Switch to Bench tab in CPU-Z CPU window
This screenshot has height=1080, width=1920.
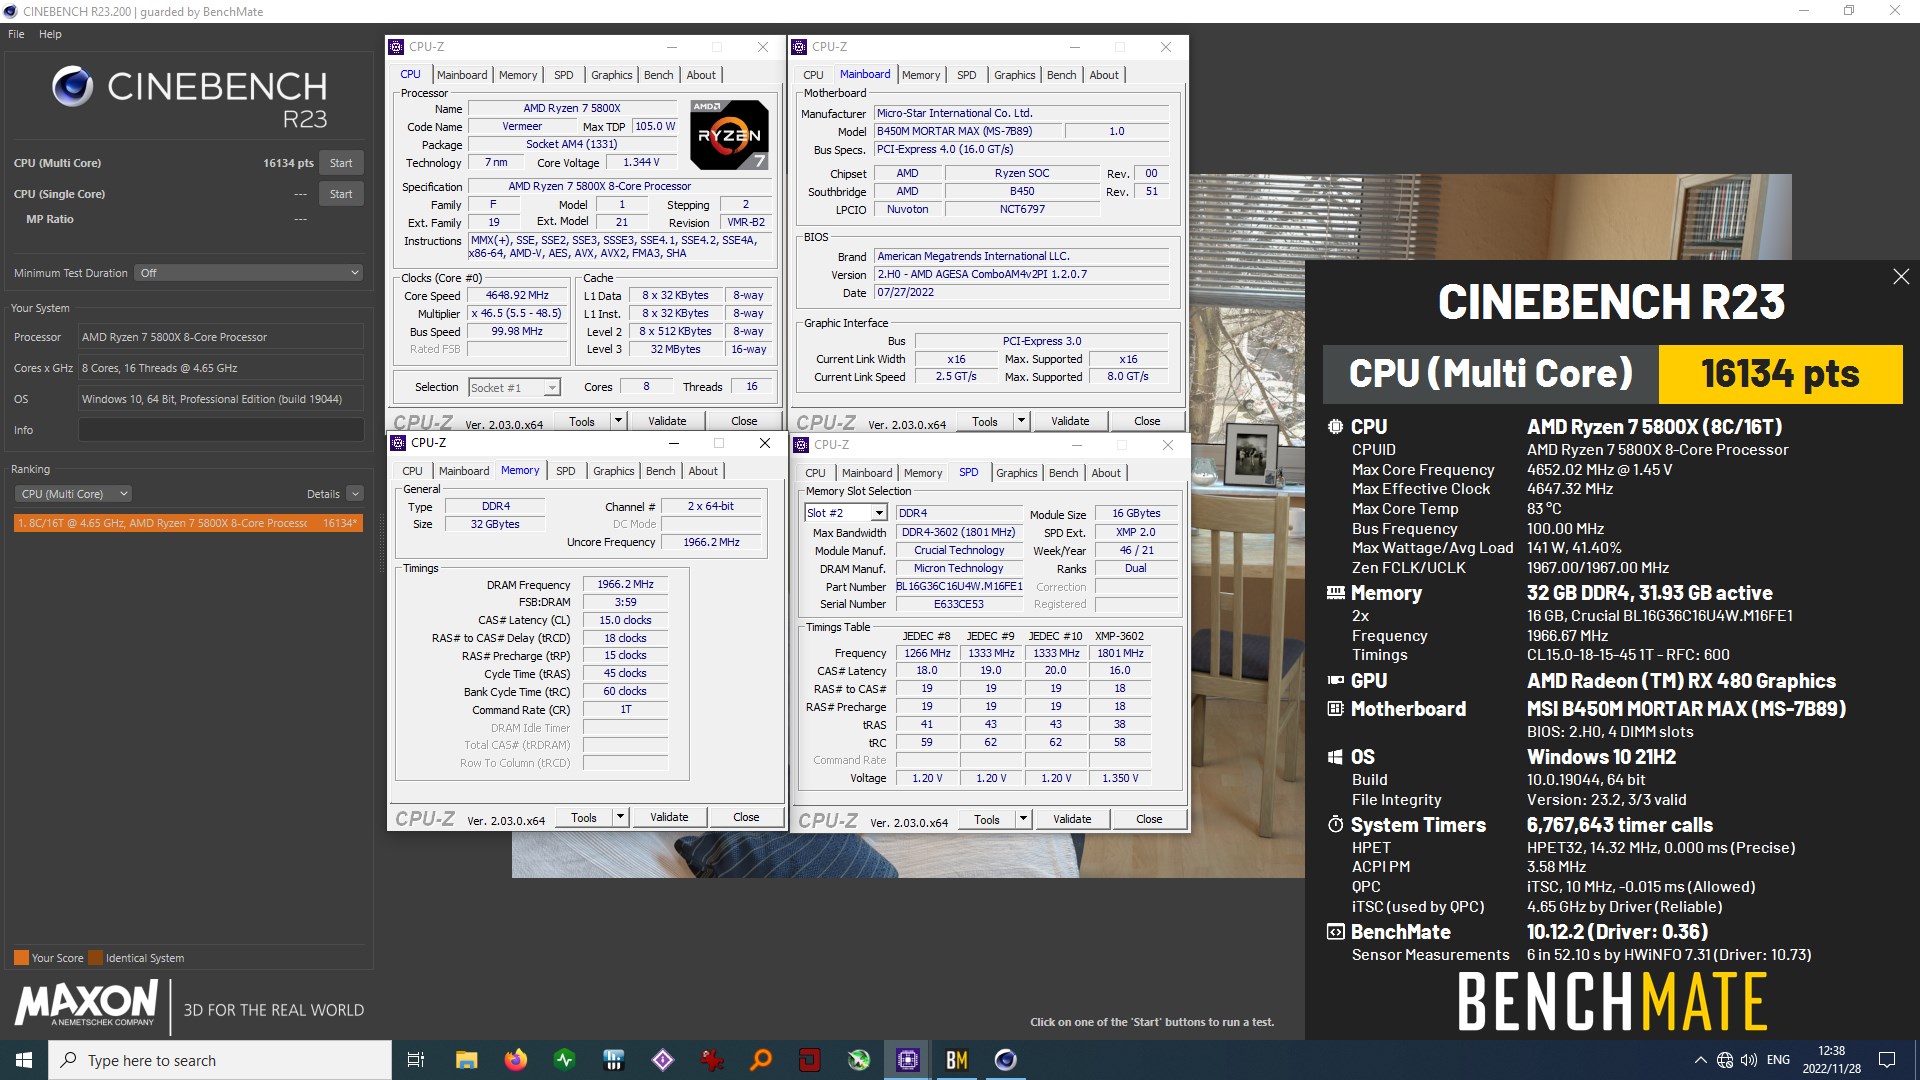tap(658, 75)
